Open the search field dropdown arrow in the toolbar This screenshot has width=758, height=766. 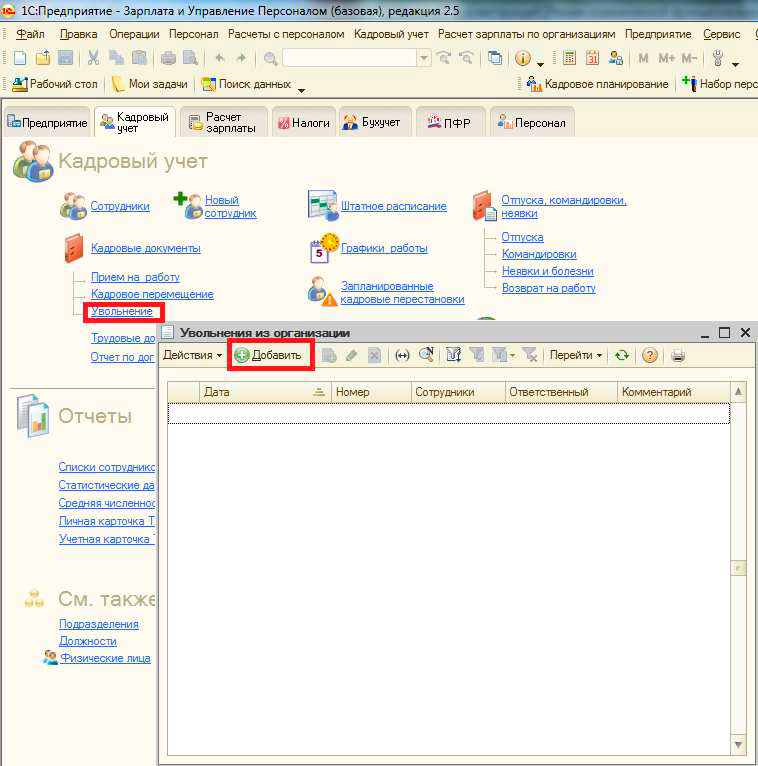pyautogui.click(x=424, y=59)
